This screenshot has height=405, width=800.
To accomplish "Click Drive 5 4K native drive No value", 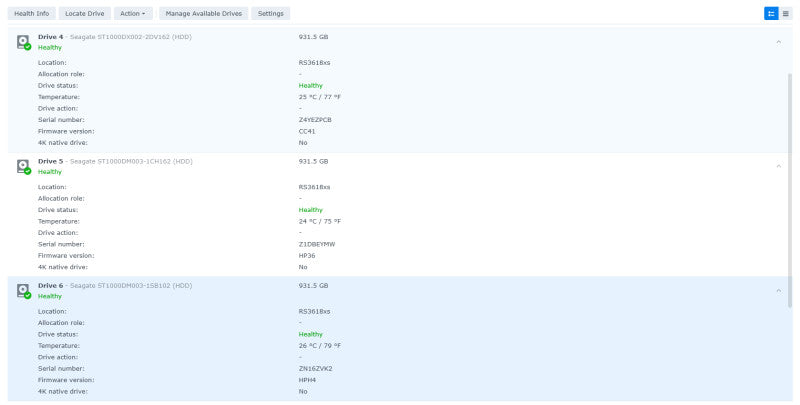I will pos(303,267).
